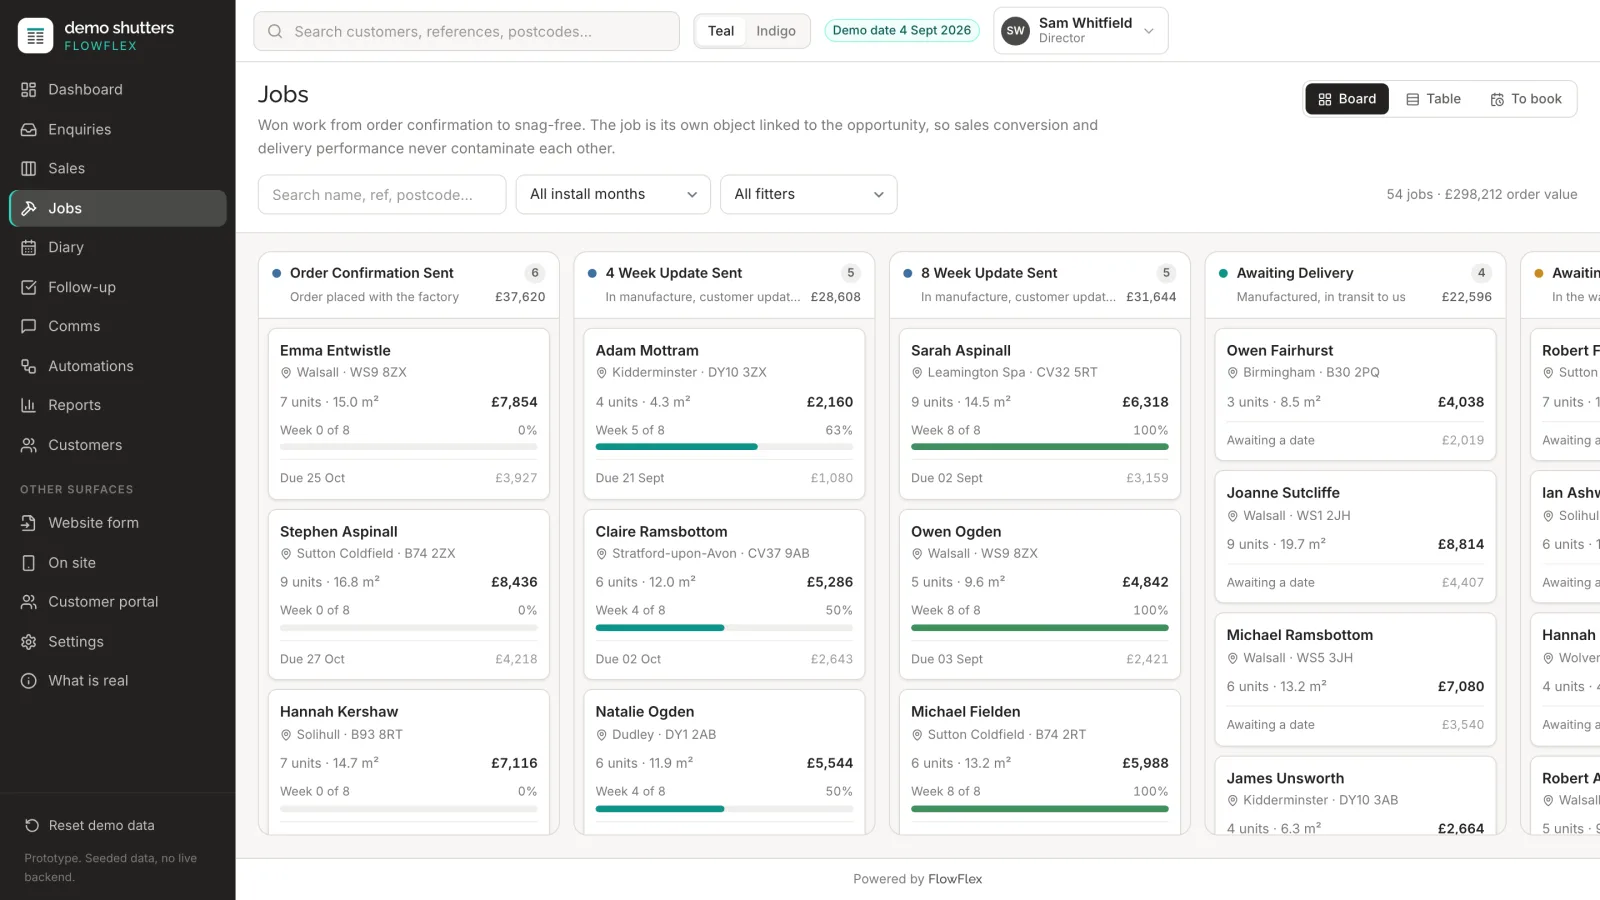Open Reports from sidebar menu
The image size is (1600, 900).
click(118, 405)
